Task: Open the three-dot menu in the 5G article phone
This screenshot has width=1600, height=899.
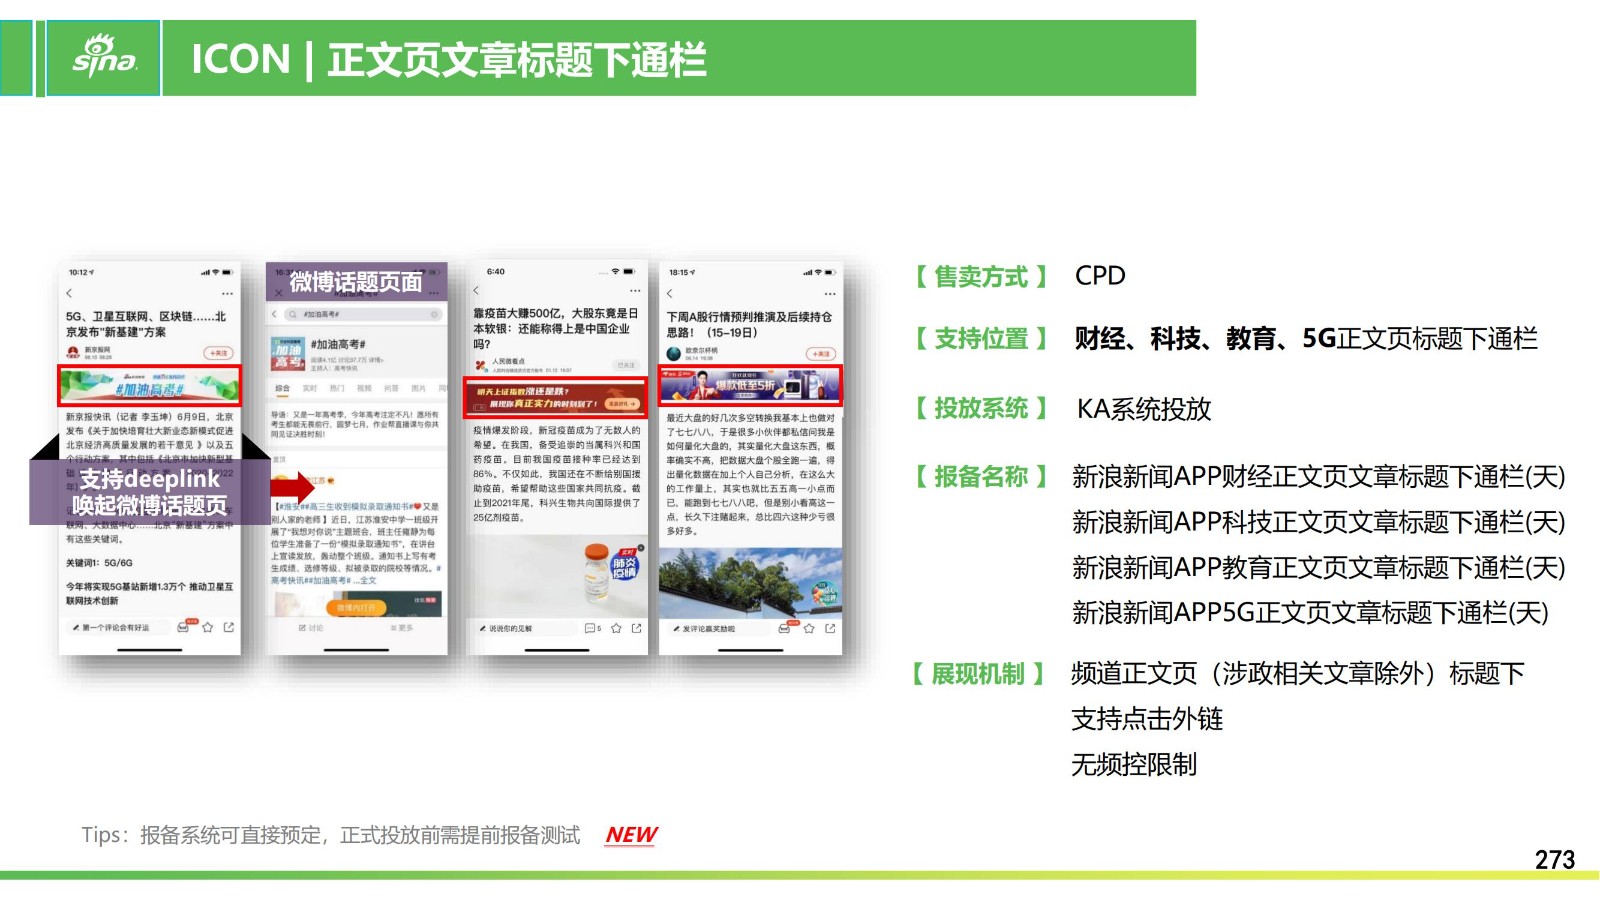Action: pos(227,294)
